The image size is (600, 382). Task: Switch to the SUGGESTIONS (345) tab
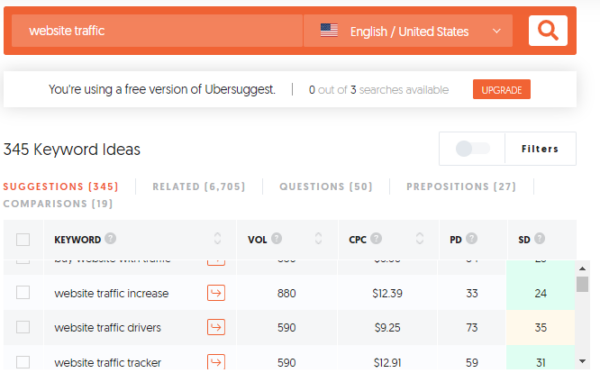61,186
